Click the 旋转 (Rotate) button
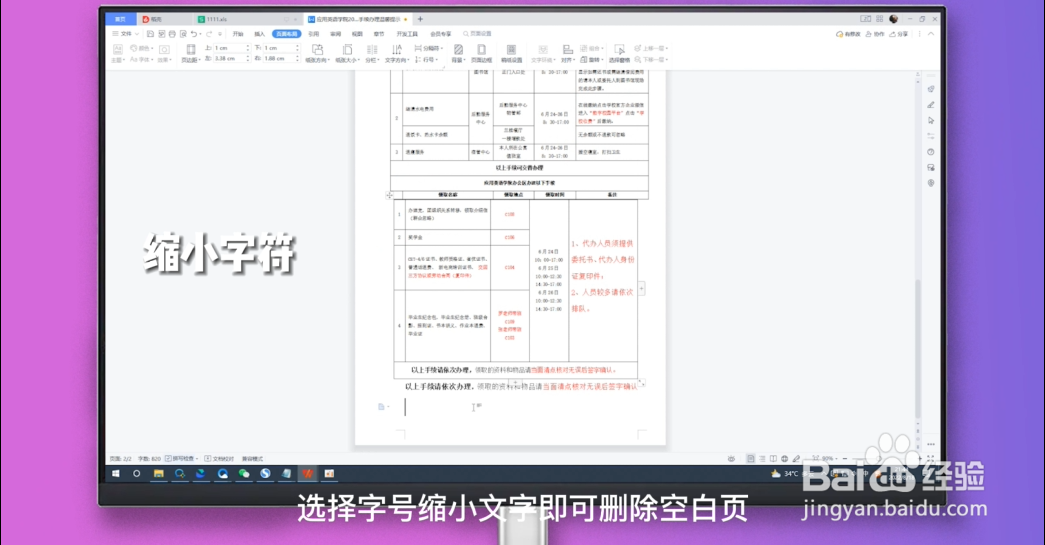The width and height of the screenshot is (1045, 545). pos(591,60)
